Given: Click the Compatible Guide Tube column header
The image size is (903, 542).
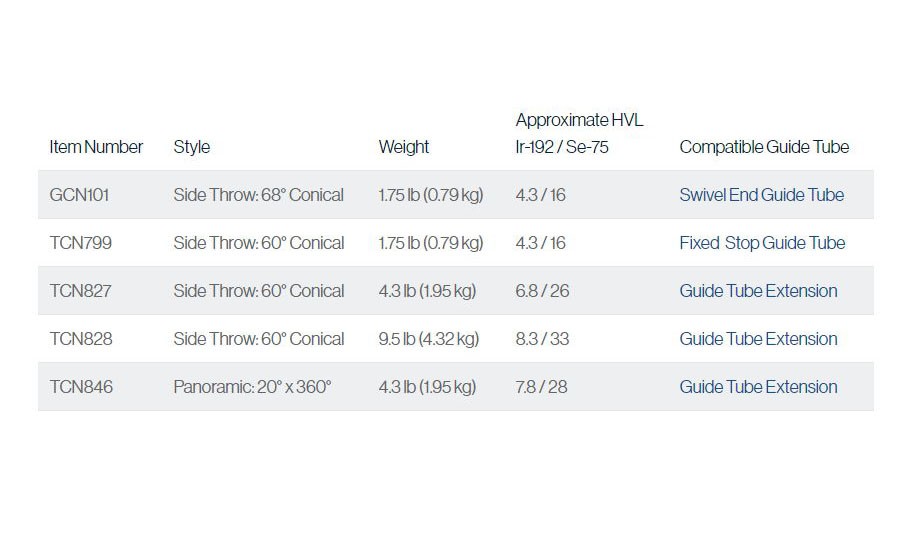Looking at the screenshot, I should (x=764, y=147).
